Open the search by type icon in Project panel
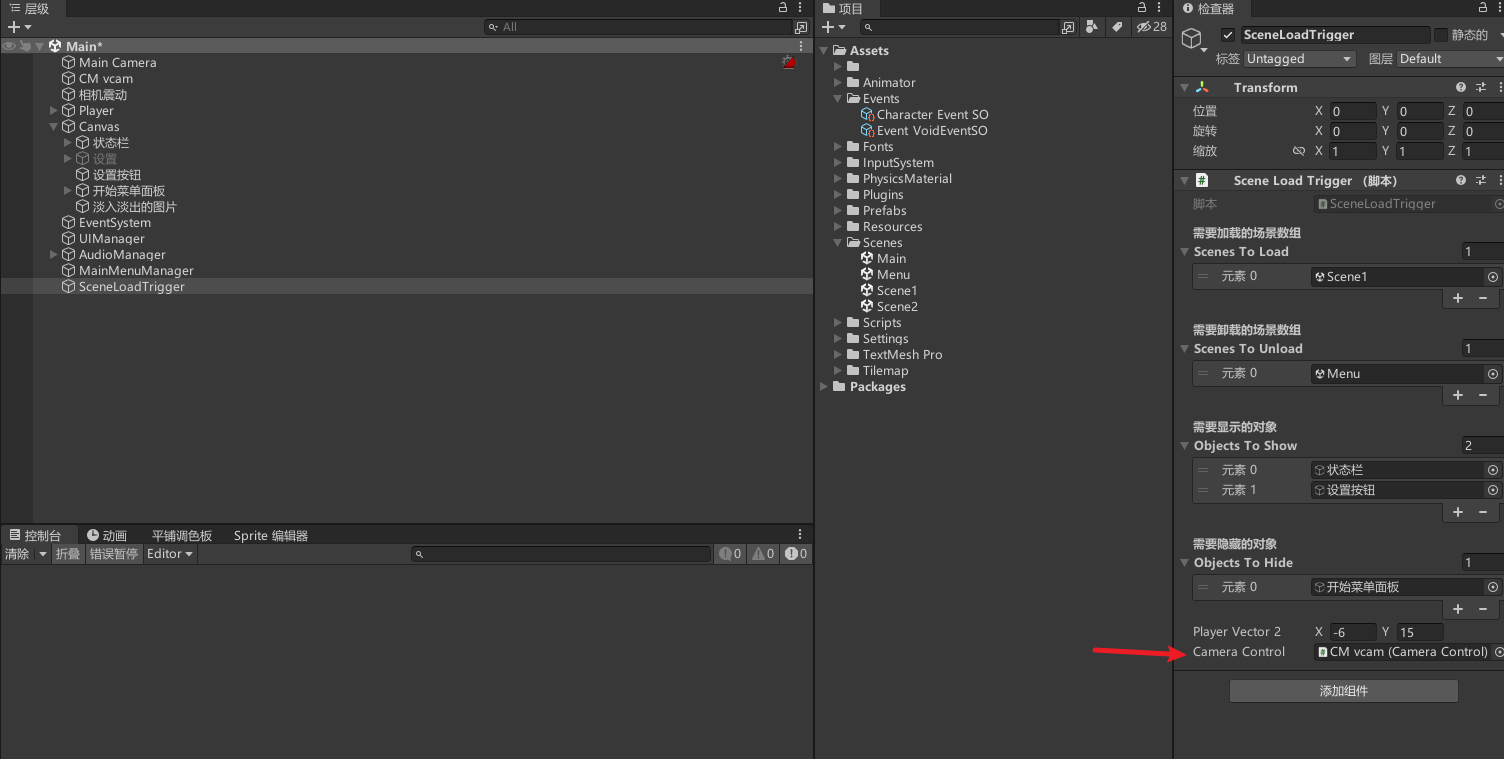The image size is (1504, 759). pos(1091,26)
